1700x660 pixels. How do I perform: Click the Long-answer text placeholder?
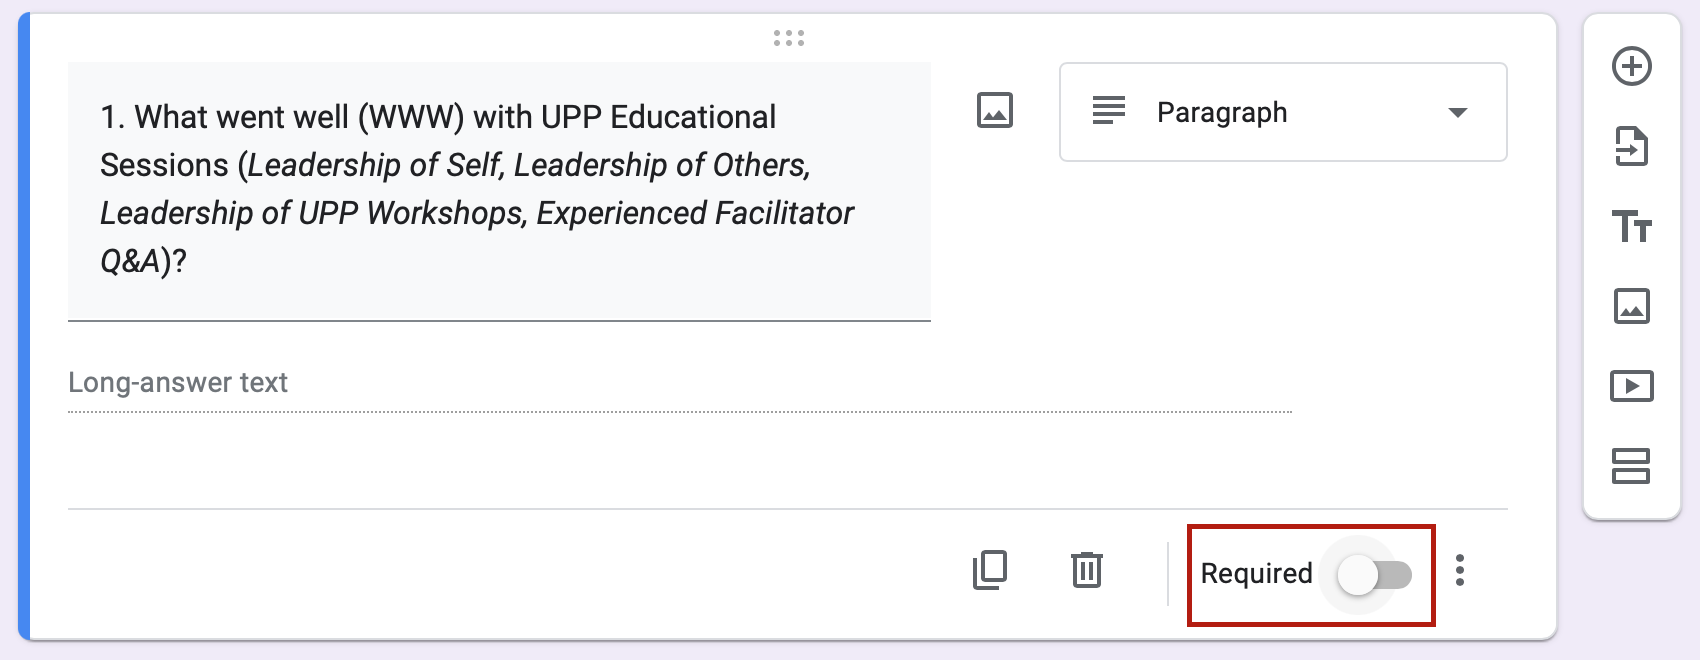pos(178,383)
